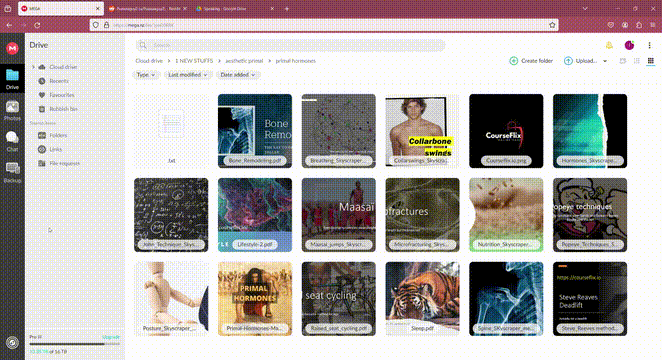Image resolution: width=662 pixels, height=360 pixels.
Task: Open the Last modified filter dropdown
Action: (x=187, y=75)
